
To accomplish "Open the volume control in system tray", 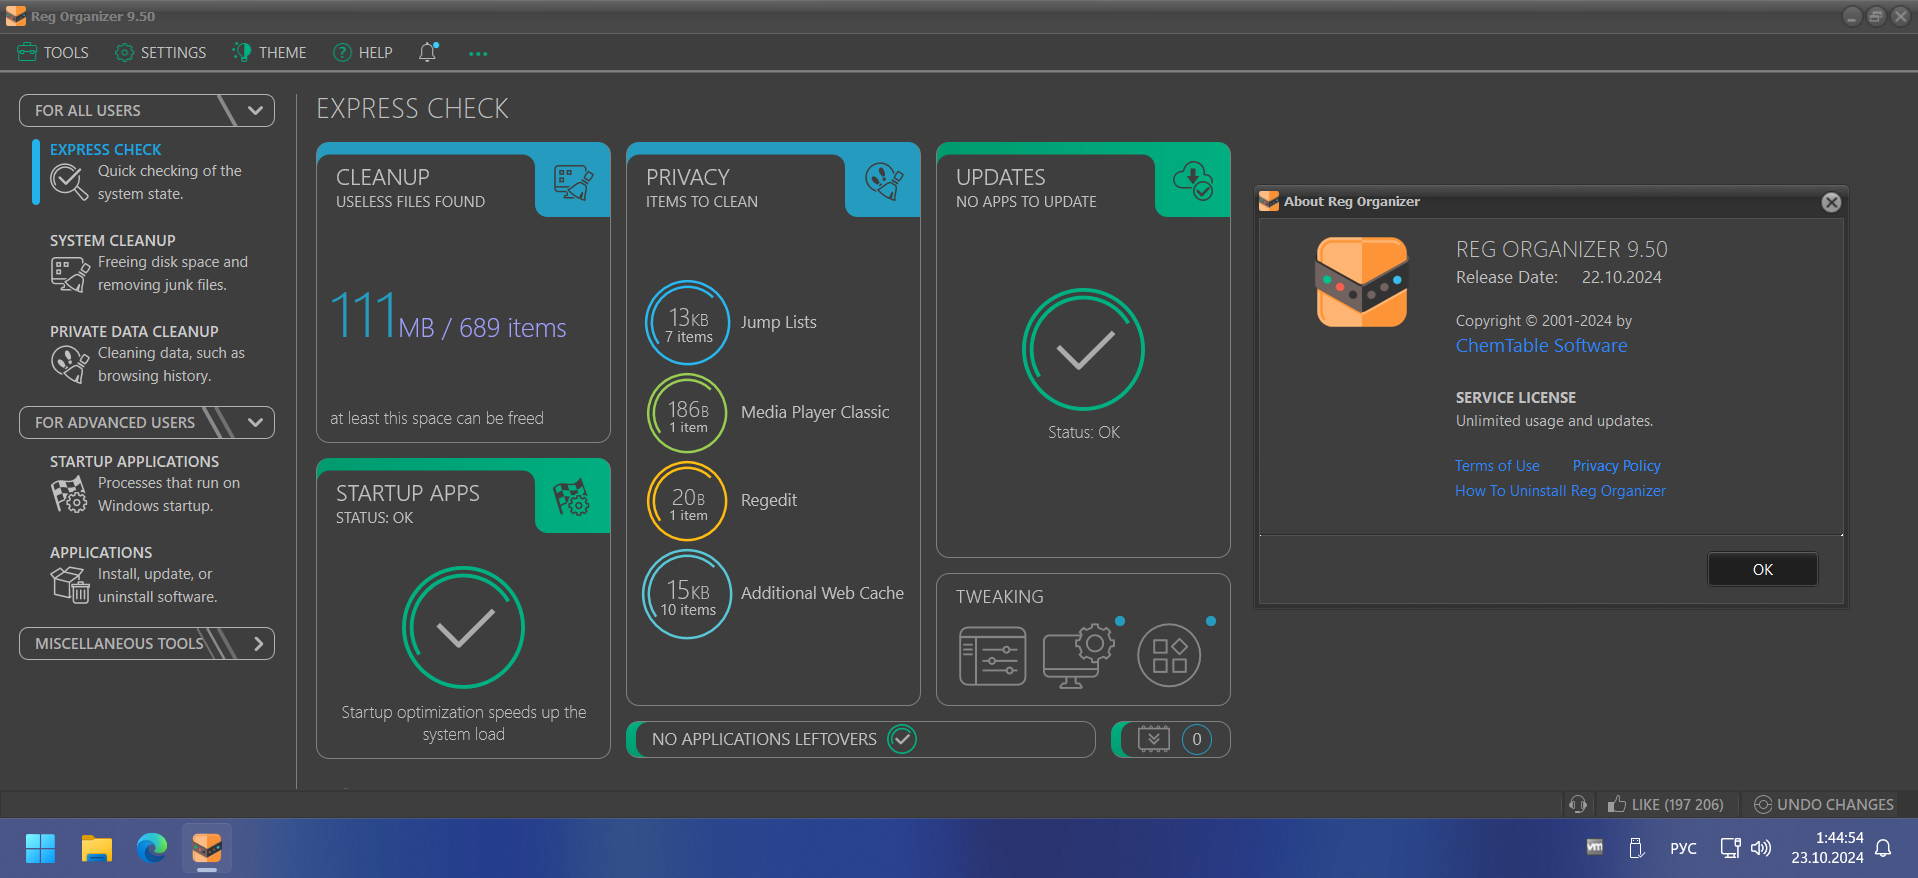I will coord(1761,849).
